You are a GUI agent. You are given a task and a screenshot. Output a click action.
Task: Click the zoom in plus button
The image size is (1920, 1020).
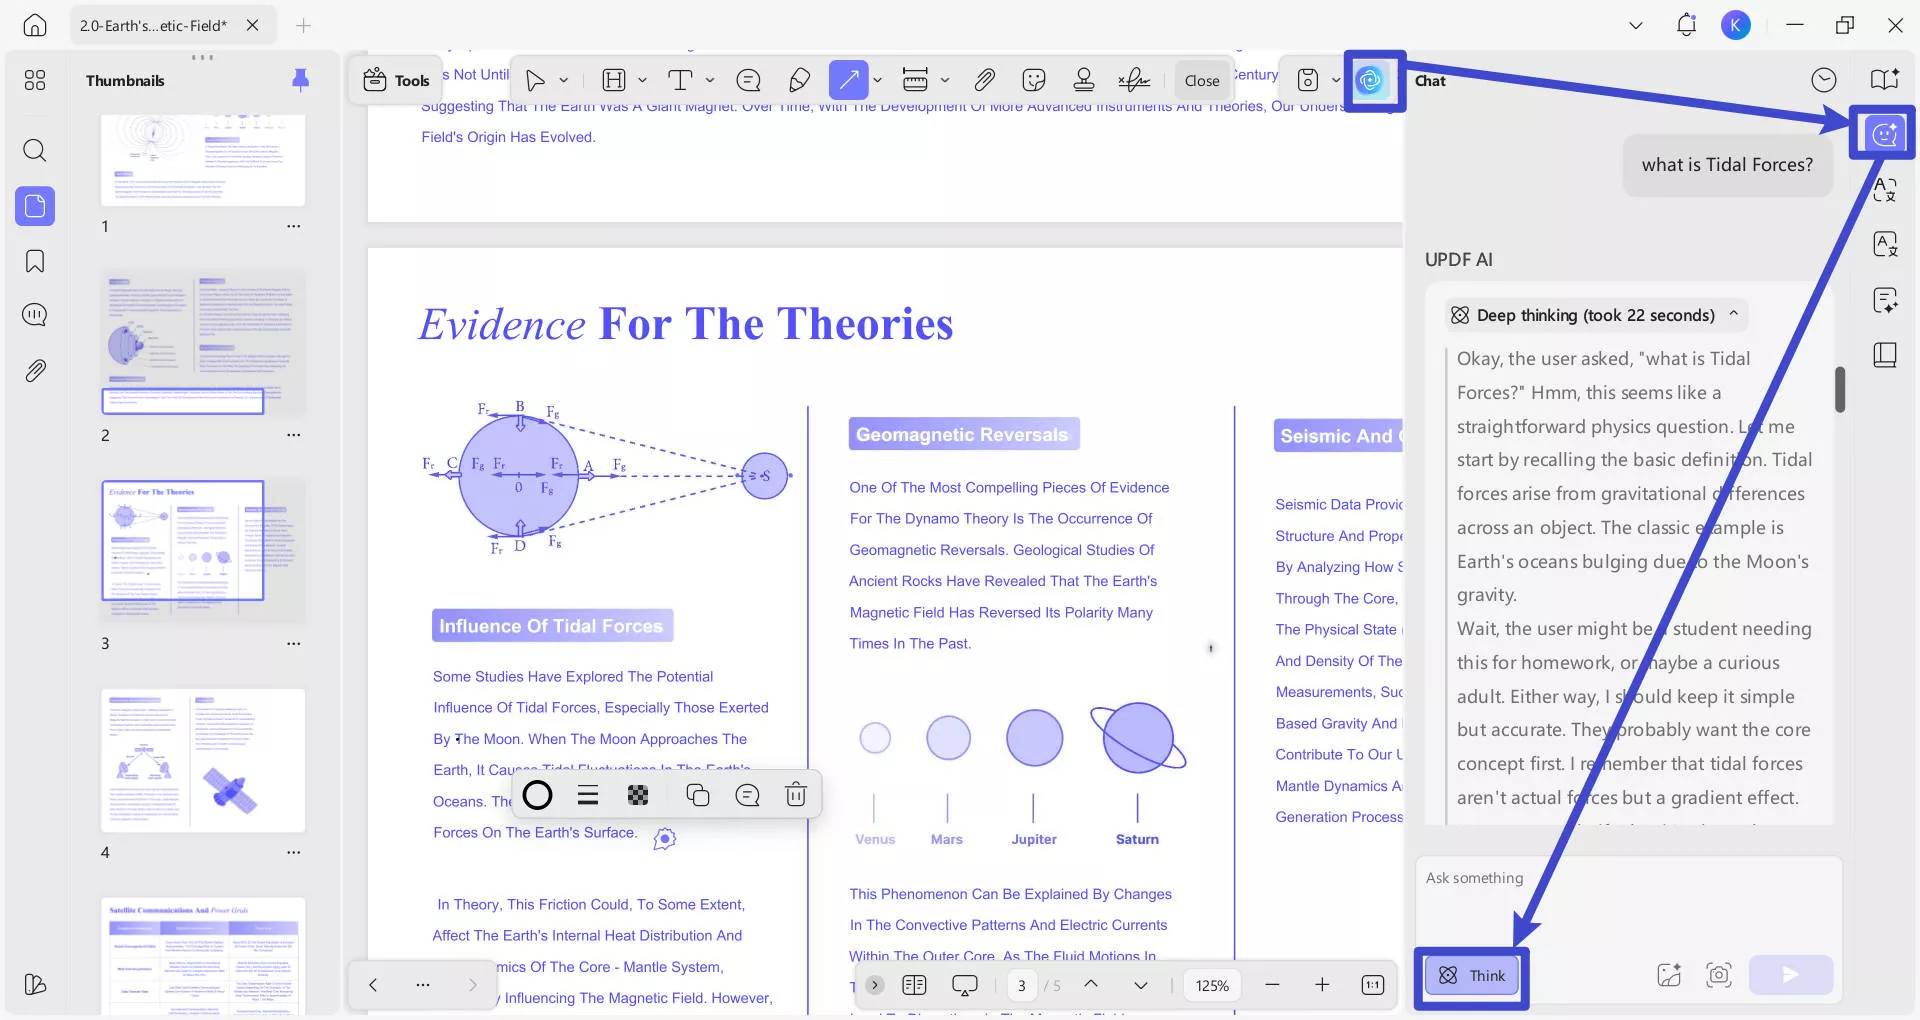pyautogui.click(x=1322, y=985)
